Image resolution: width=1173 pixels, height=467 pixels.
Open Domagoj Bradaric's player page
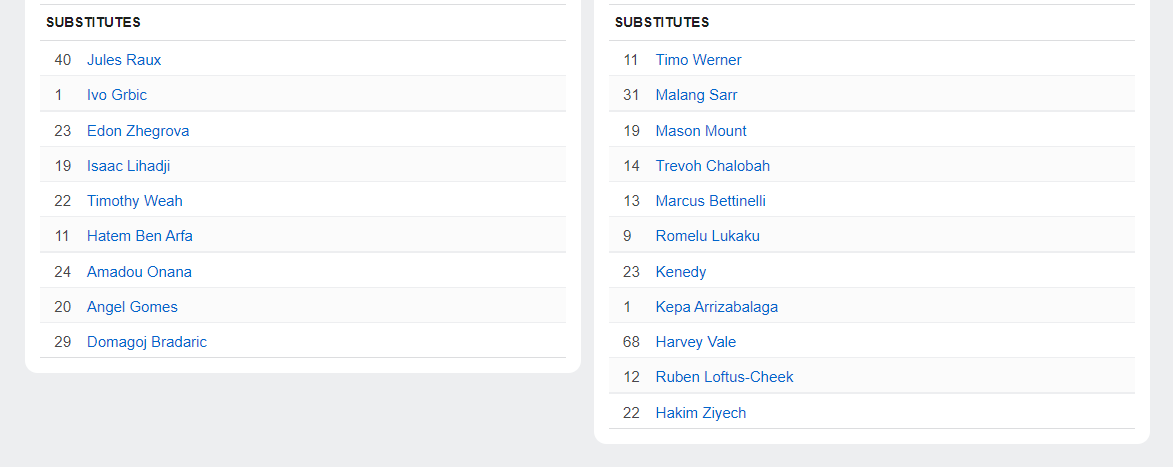(147, 342)
